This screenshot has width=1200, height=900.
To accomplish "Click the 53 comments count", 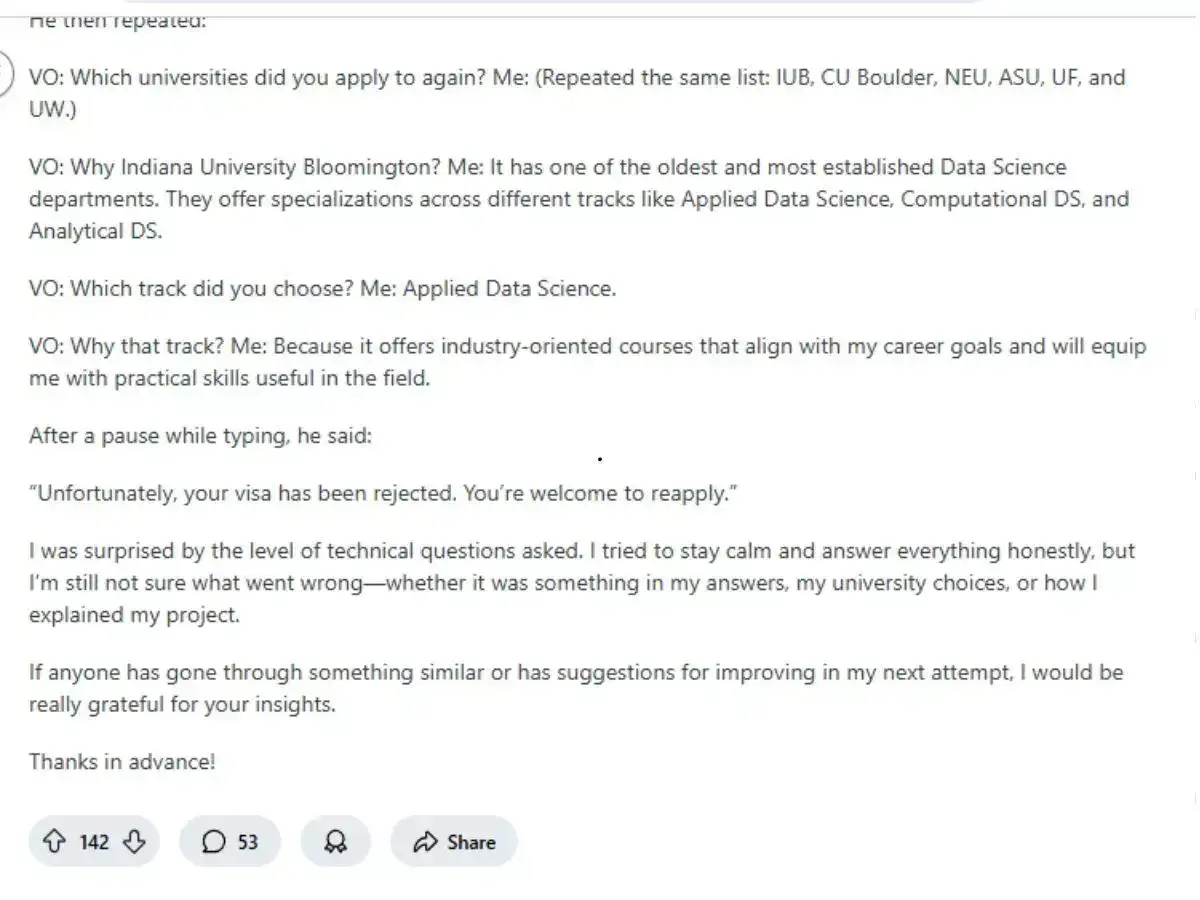I will 247,842.
